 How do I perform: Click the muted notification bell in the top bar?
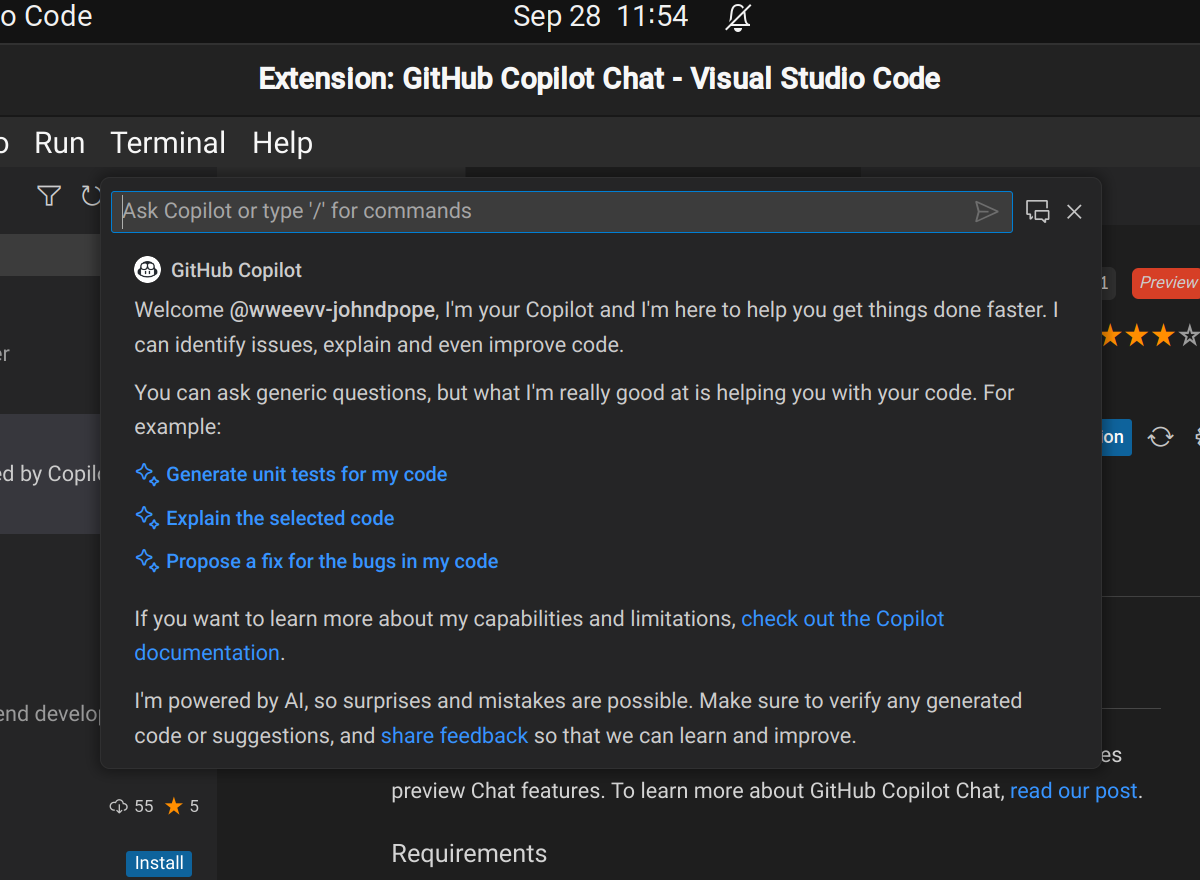click(x=737, y=16)
